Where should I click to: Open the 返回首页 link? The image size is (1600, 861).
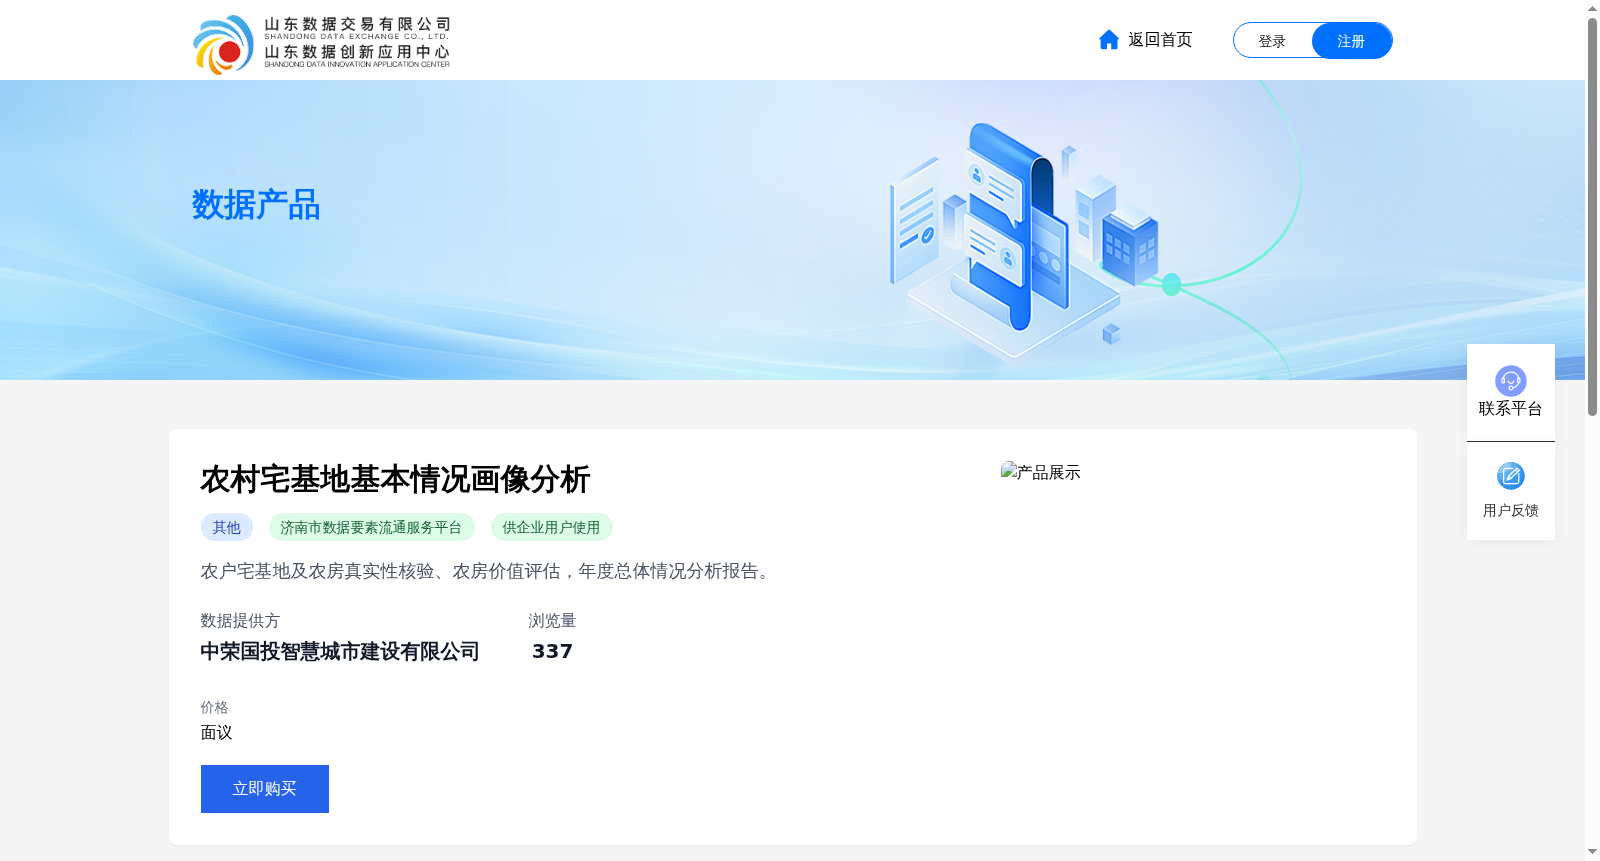click(1160, 40)
